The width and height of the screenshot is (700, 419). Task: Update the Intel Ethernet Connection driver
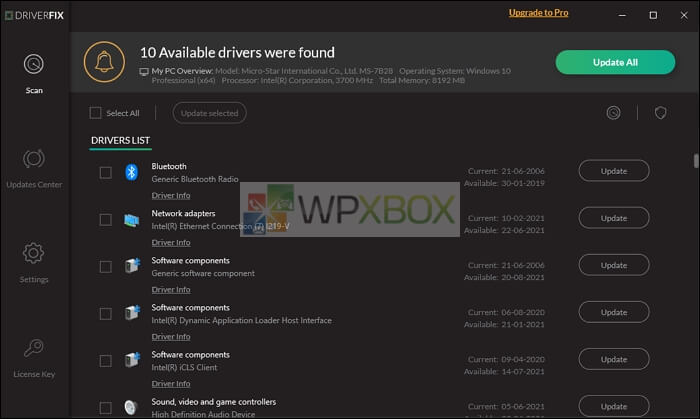click(614, 218)
